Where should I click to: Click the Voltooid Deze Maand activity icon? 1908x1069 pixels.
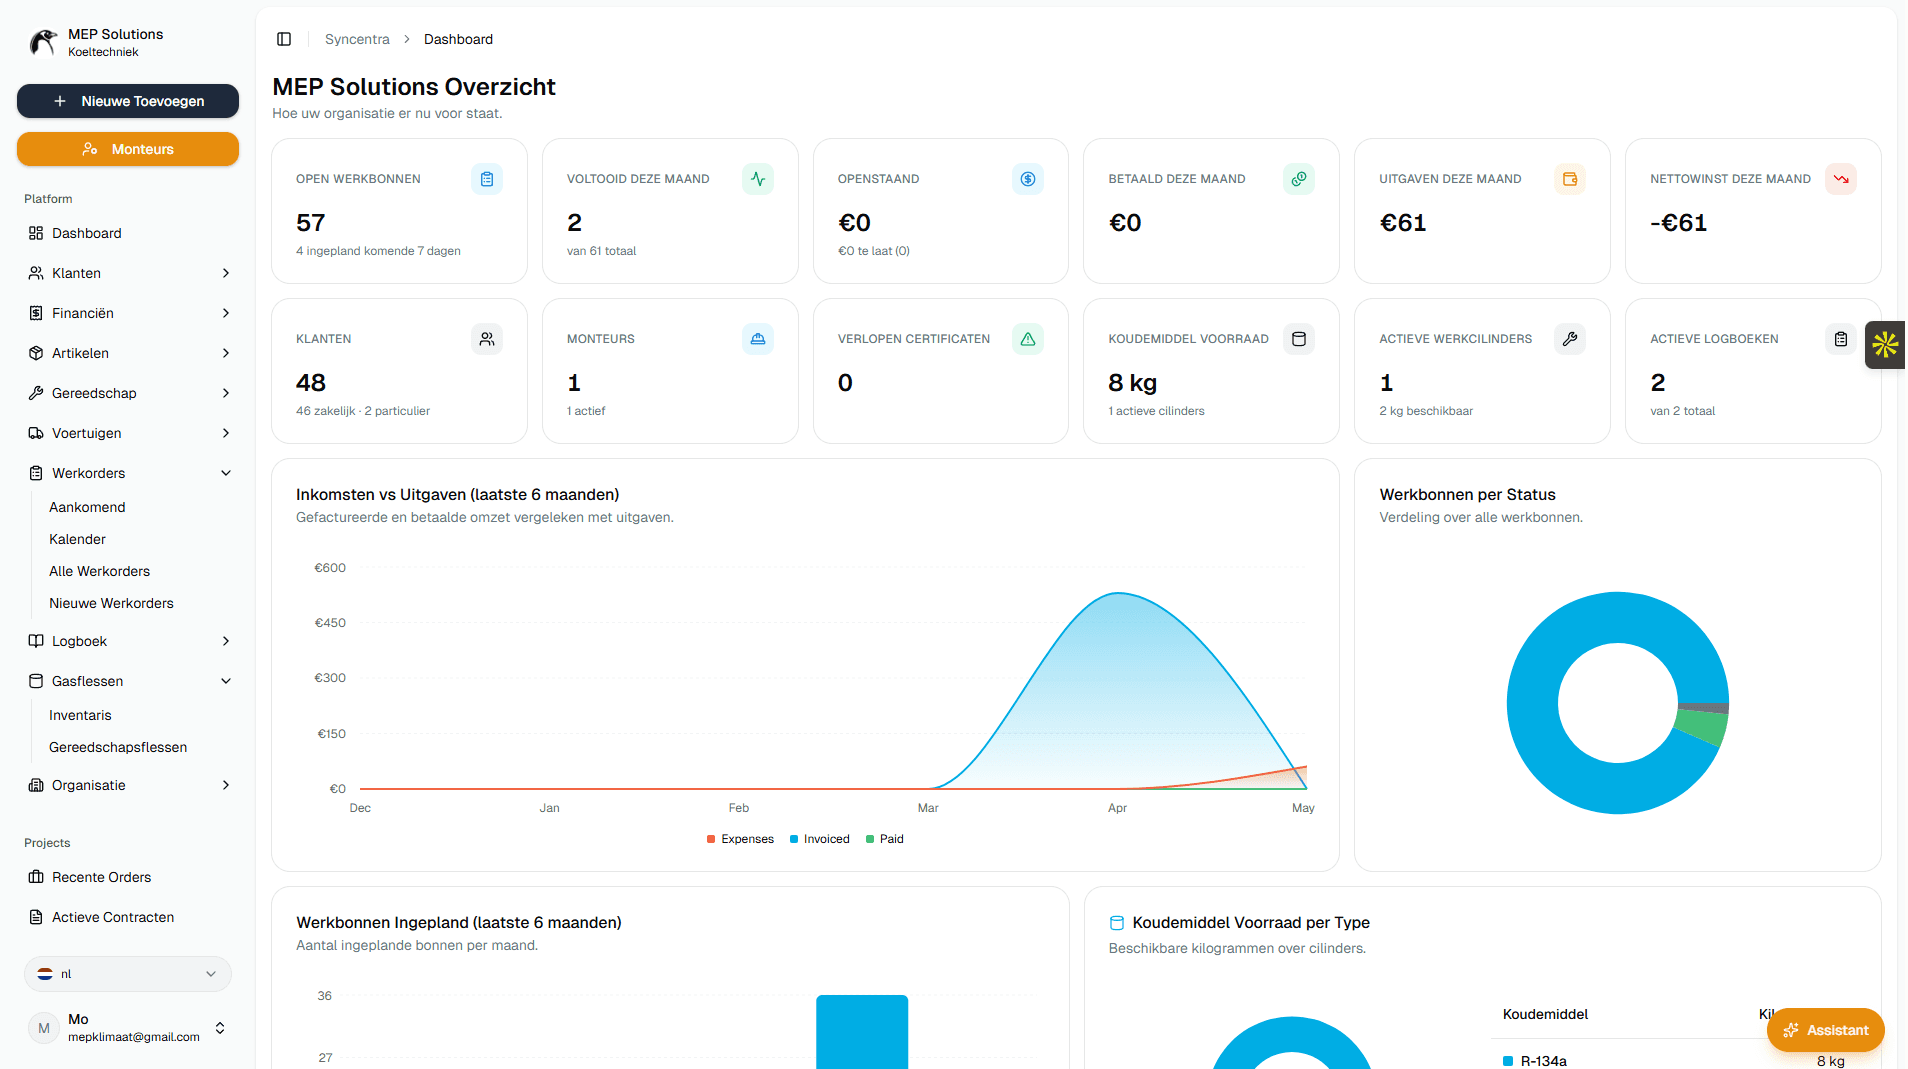pyautogui.click(x=758, y=179)
